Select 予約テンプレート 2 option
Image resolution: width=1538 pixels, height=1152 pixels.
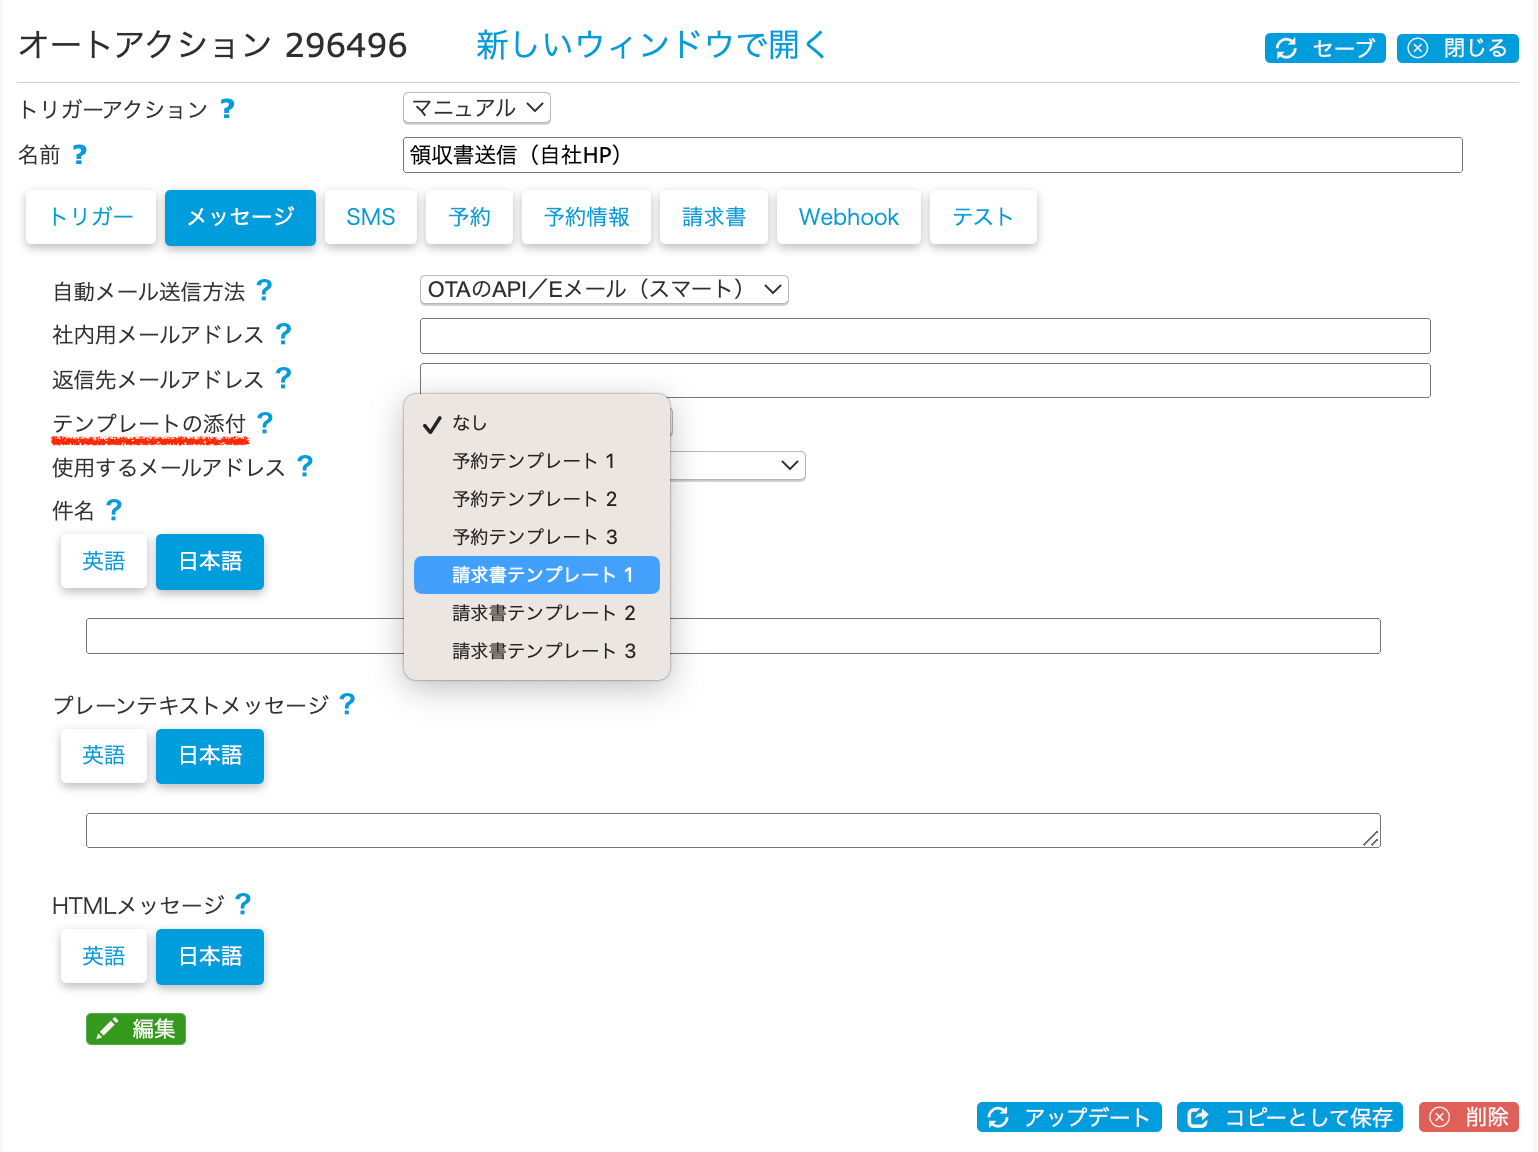(535, 499)
